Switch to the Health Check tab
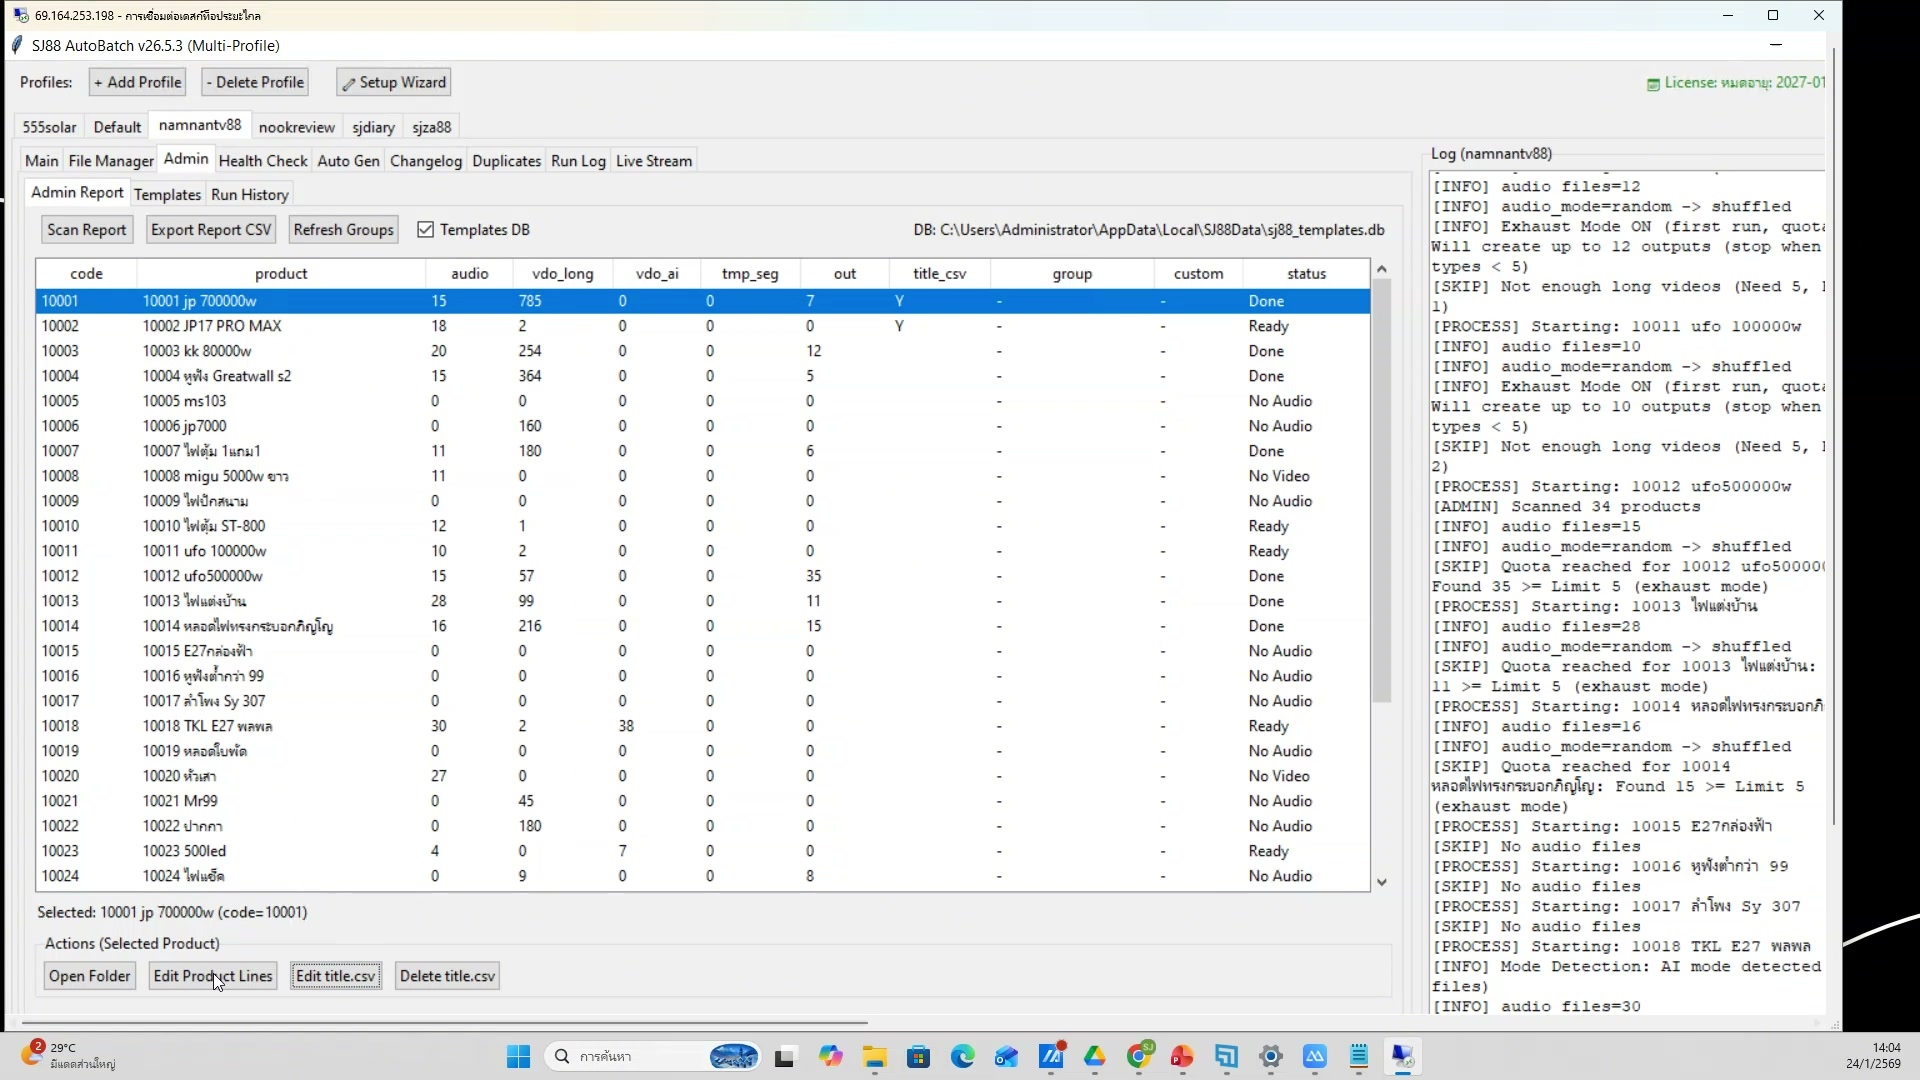The width and height of the screenshot is (1920, 1080). 263,161
